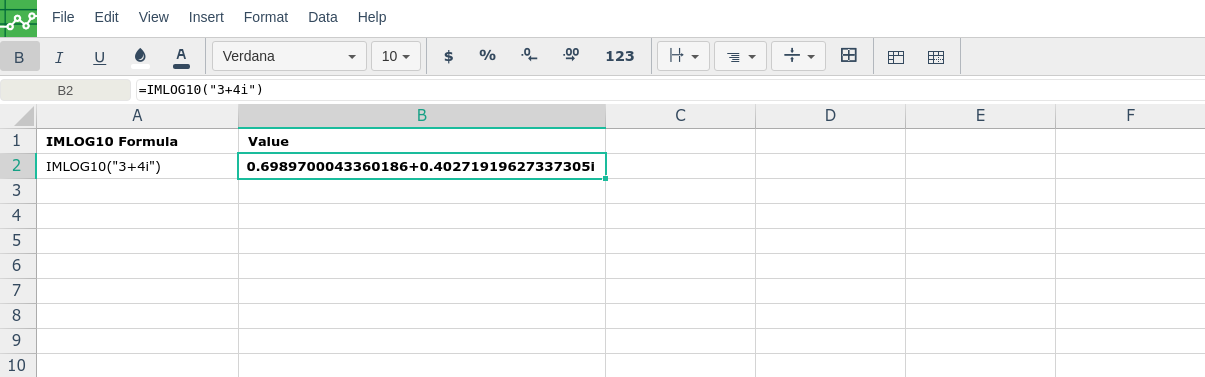Open the horizontal alignment dropdown

point(683,56)
